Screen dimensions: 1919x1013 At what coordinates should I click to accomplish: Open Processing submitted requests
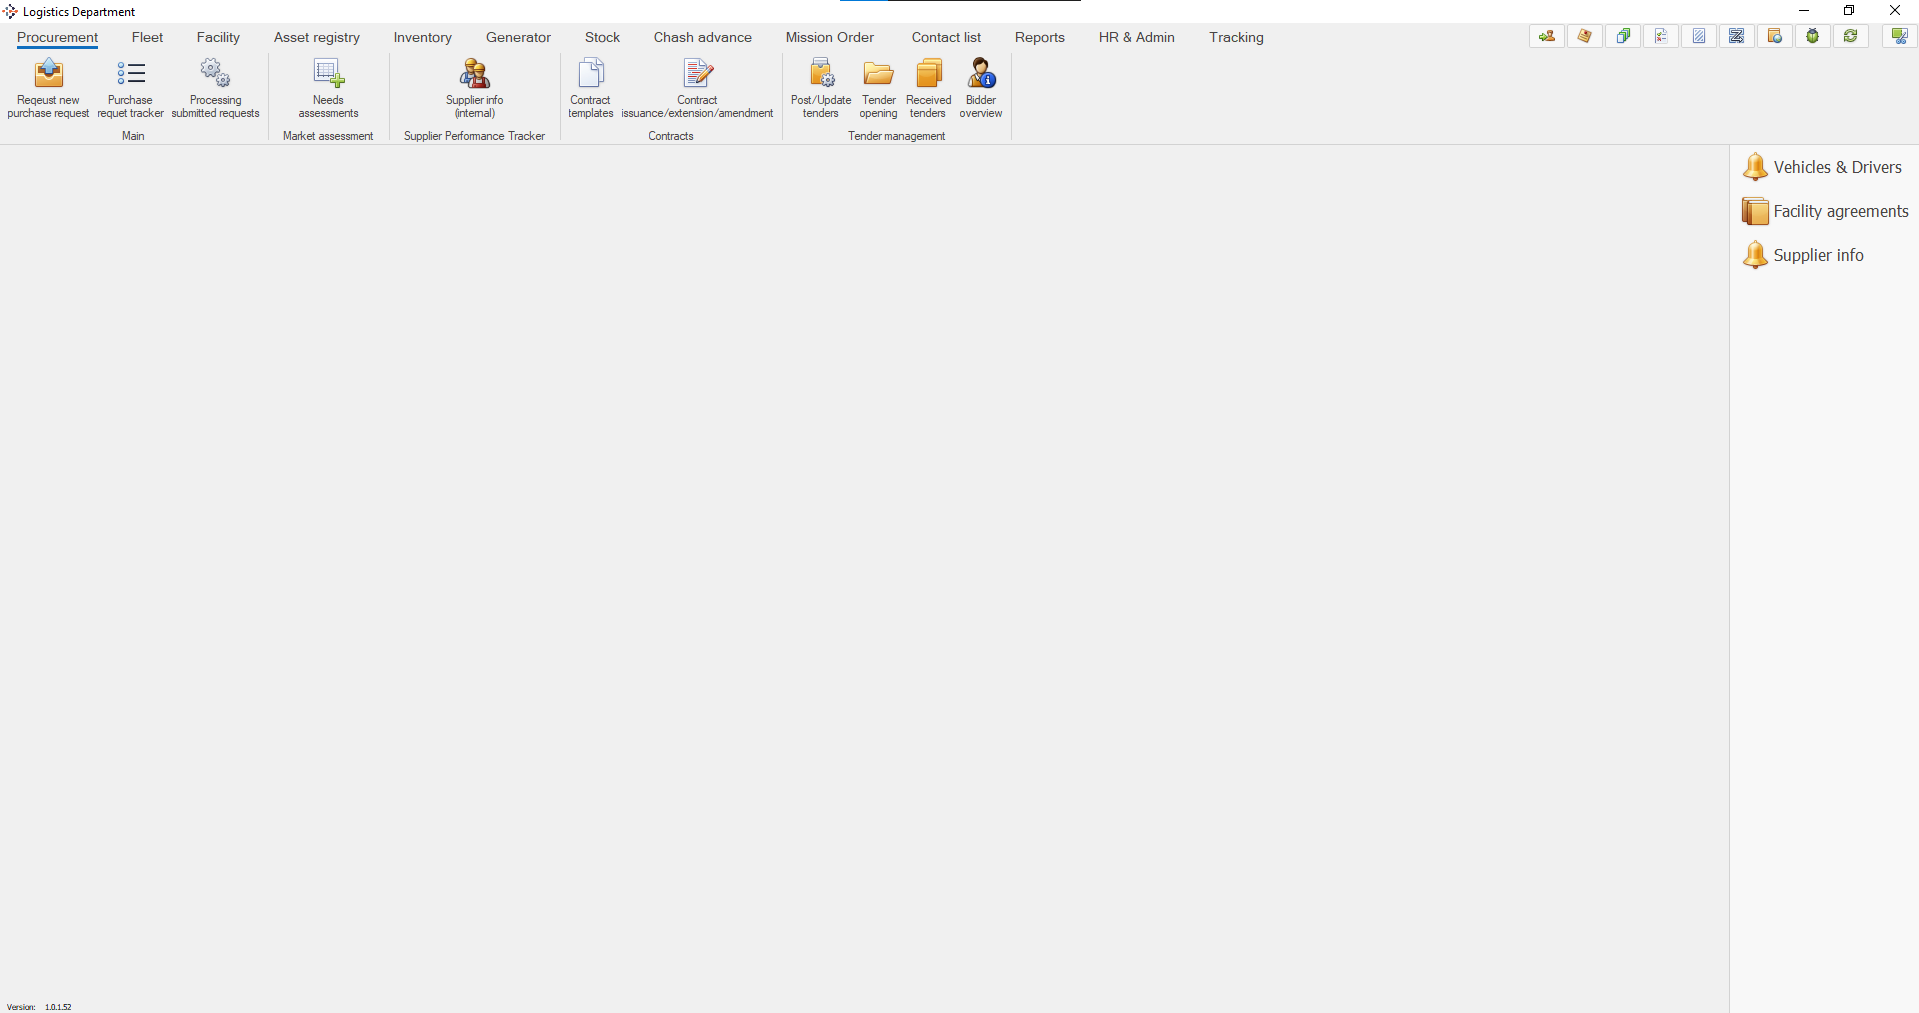click(215, 75)
